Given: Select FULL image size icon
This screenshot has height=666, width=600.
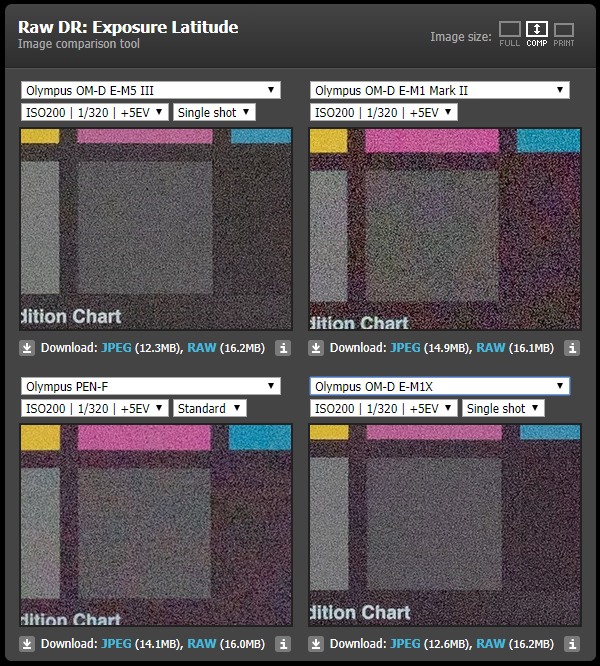Looking at the screenshot, I should click(x=510, y=32).
